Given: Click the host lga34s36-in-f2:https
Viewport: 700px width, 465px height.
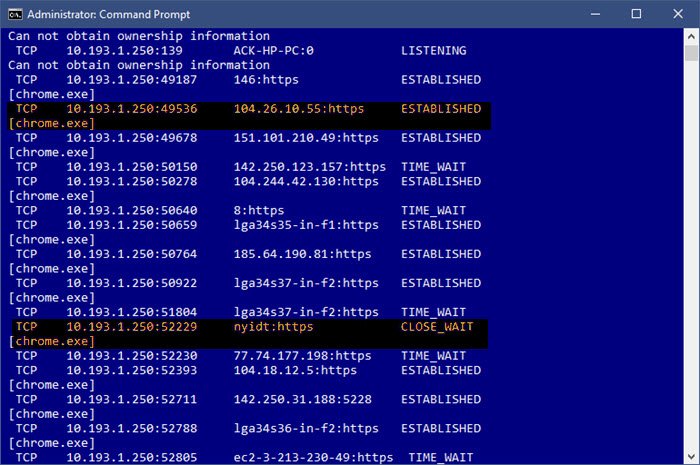Looking at the screenshot, I should tap(306, 428).
